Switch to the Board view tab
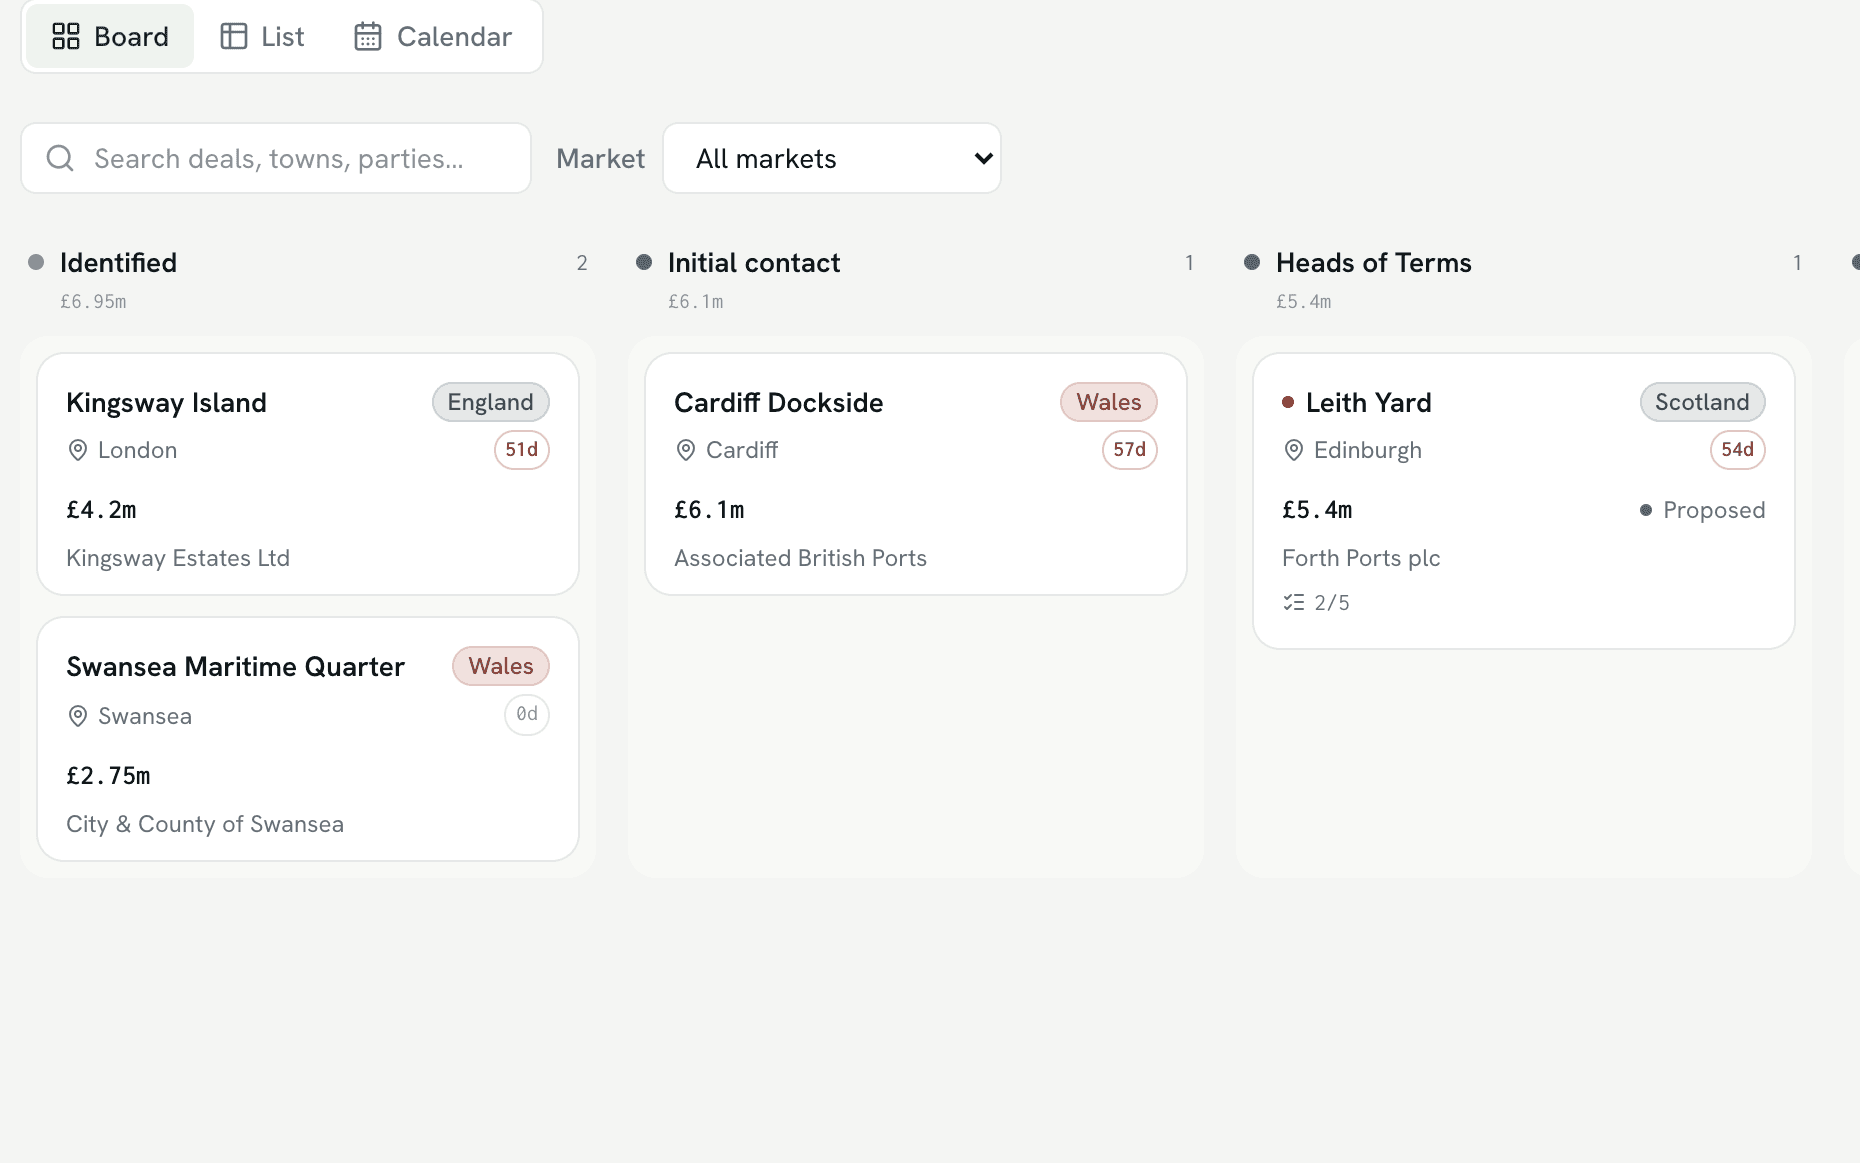Image resolution: width=1860 pixels, height=1163 pixels. (x=110, y=36)
